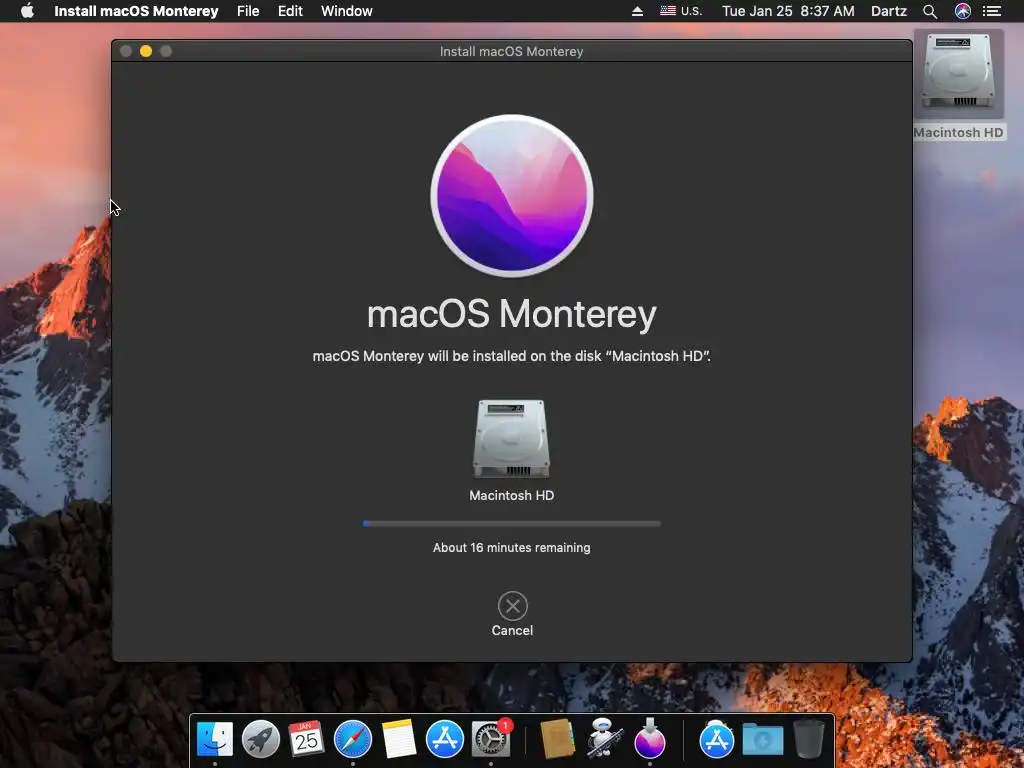The image size is (1024, 768).
Task: Open the Window menu
Action: 347,11
